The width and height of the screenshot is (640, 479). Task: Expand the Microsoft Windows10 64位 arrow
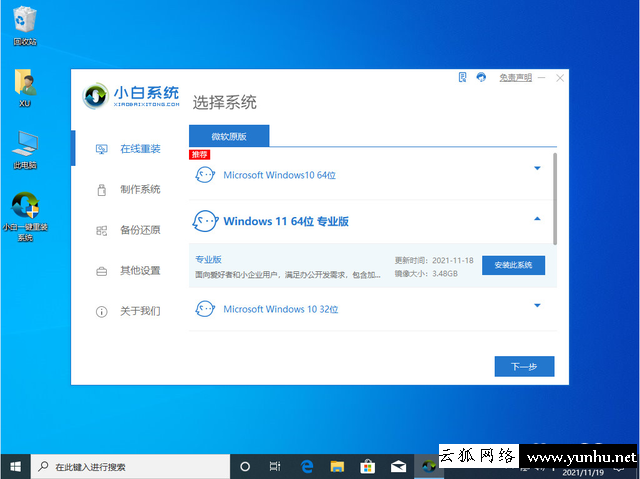coord(537,168)
